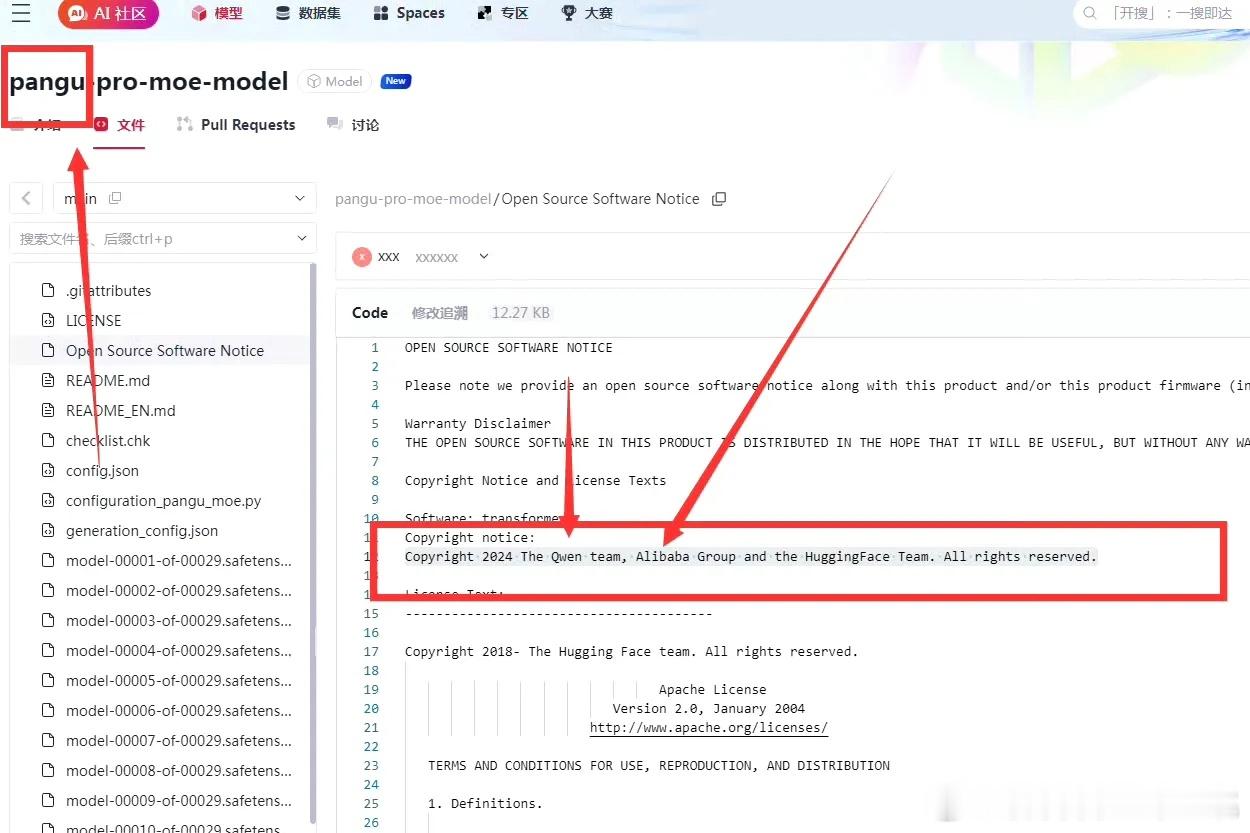Collapse the file sidebar with the chevron

pos(26,198)
